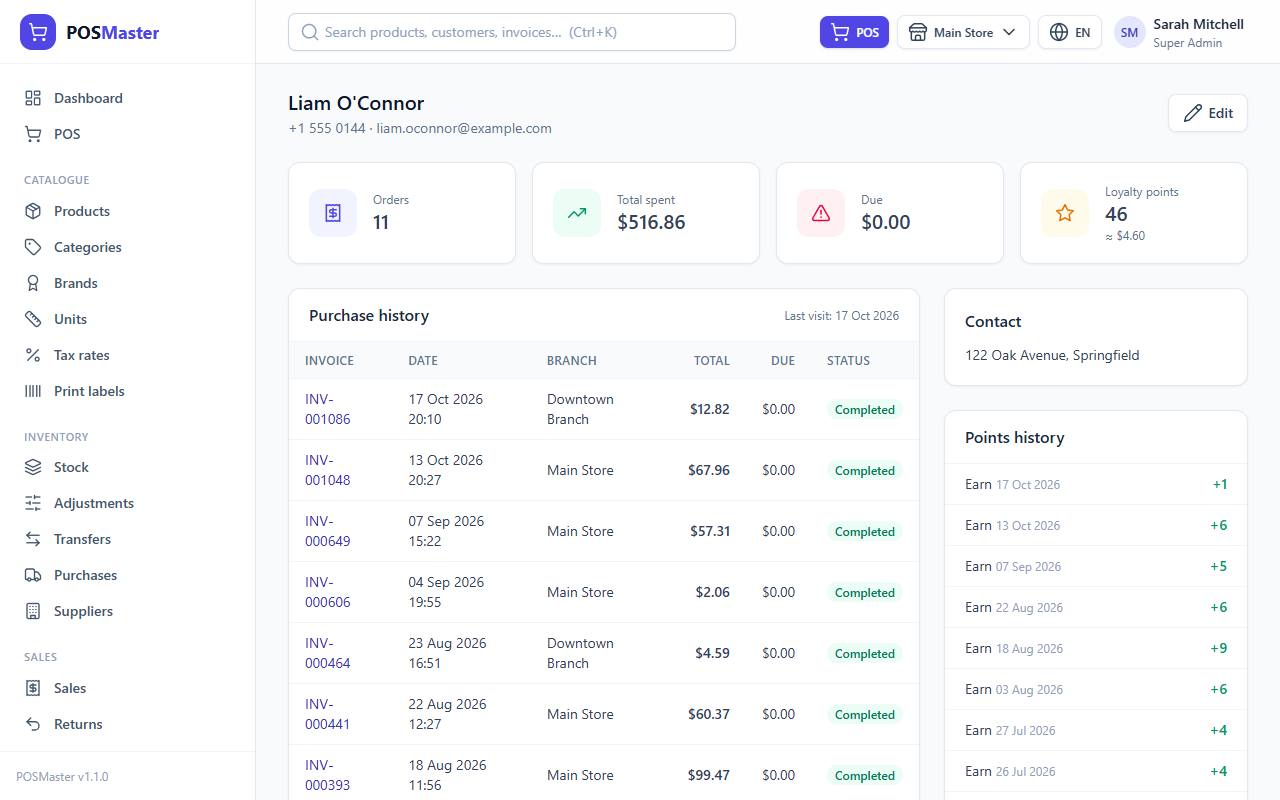Click the Categories tag icon
The image size is (1280, 800).
pyautogui.click(x=33, y=247)
